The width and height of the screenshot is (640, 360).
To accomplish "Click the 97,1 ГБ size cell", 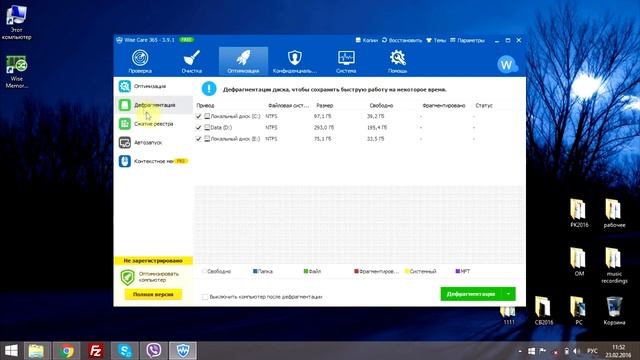I will [322, 116].
